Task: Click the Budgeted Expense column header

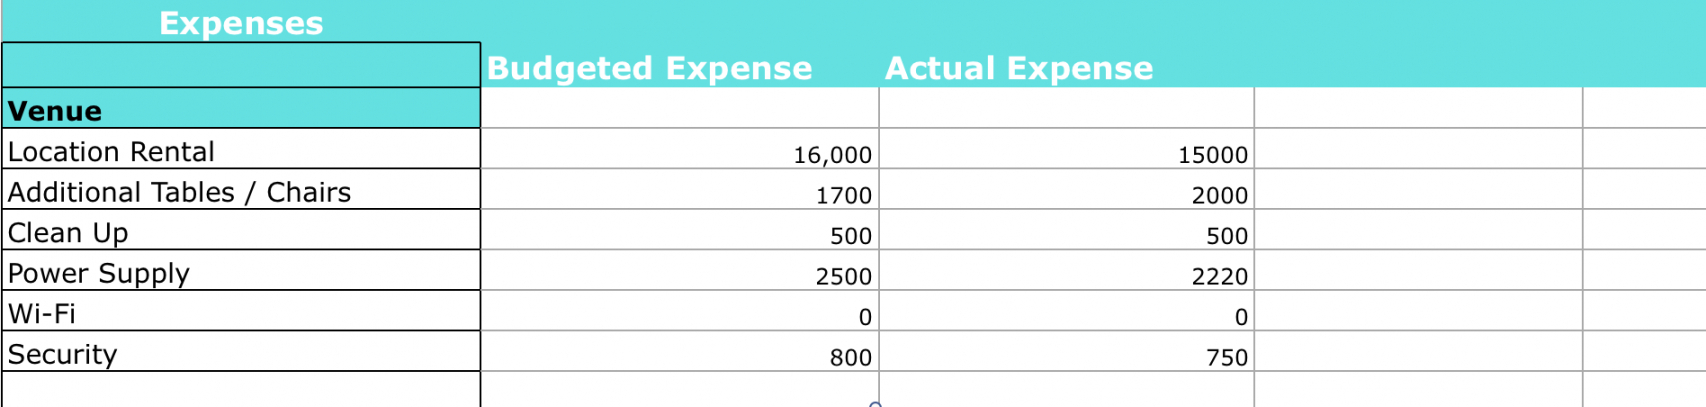Action: [x=649, y=67]
